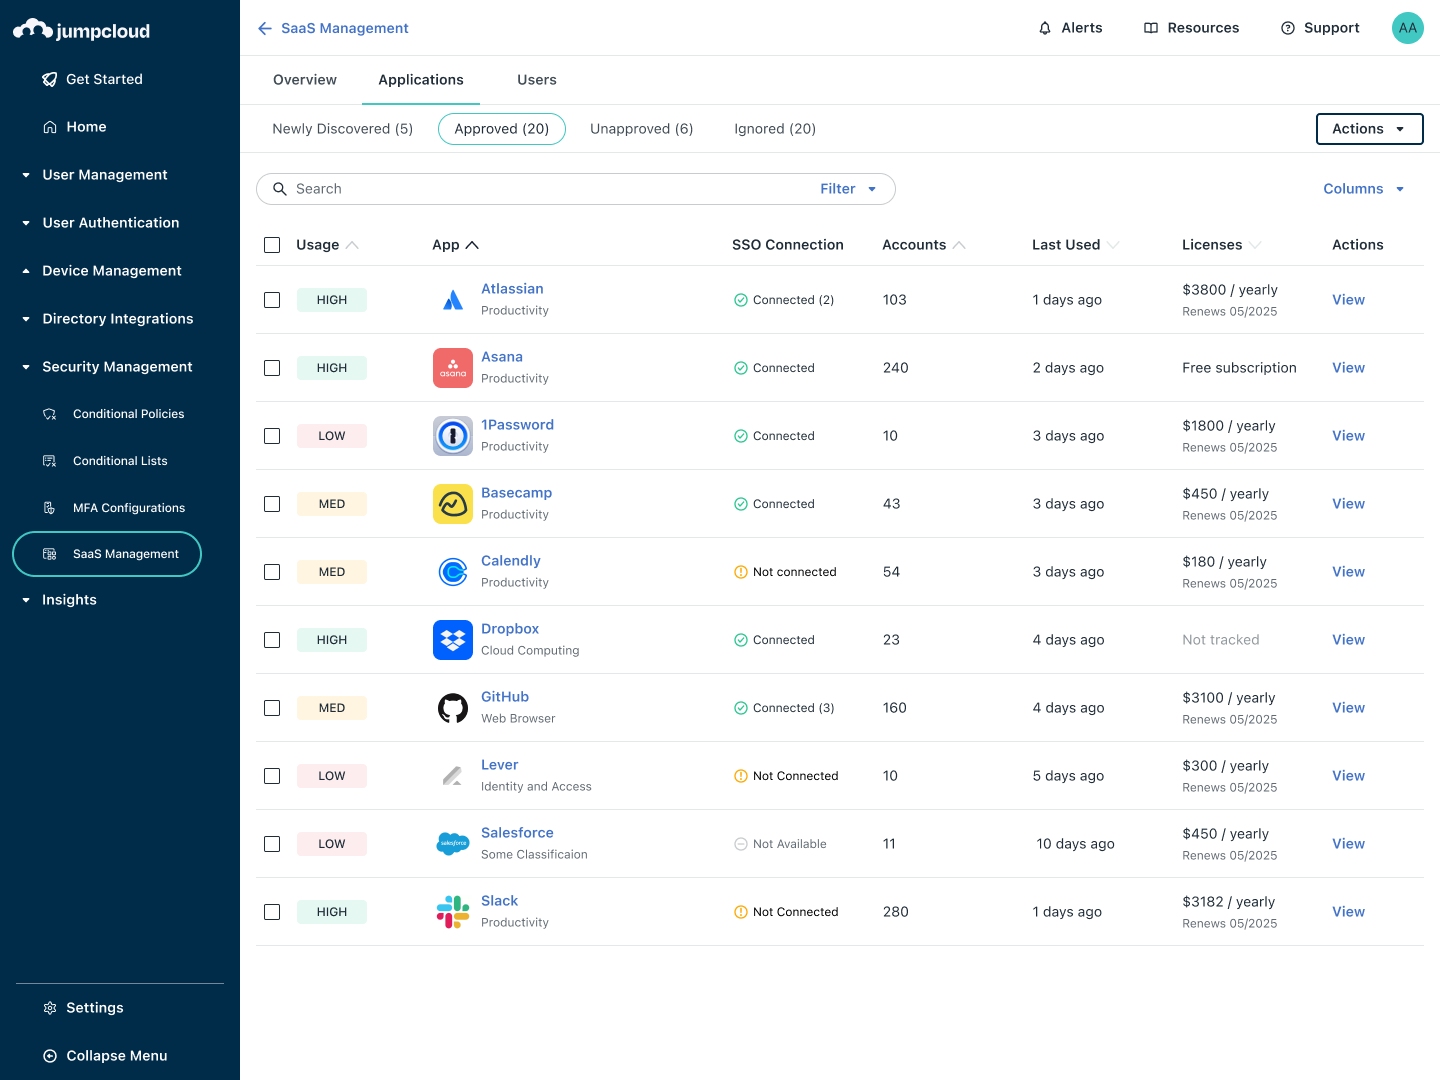Open the Unapproved applications tab

641,129
